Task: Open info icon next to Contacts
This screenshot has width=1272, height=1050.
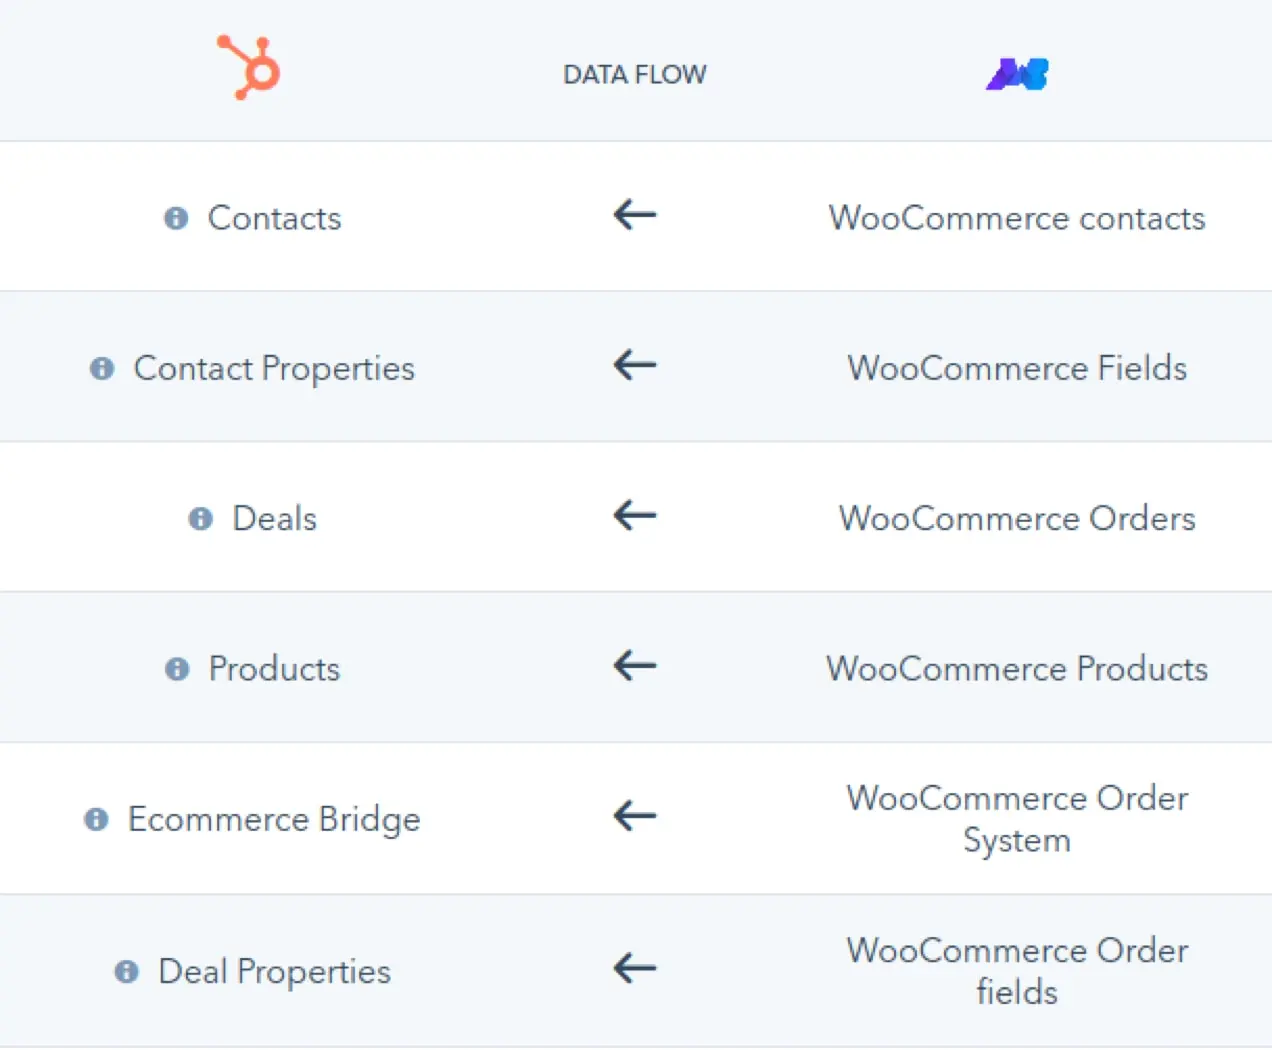Action: (176, 218)
